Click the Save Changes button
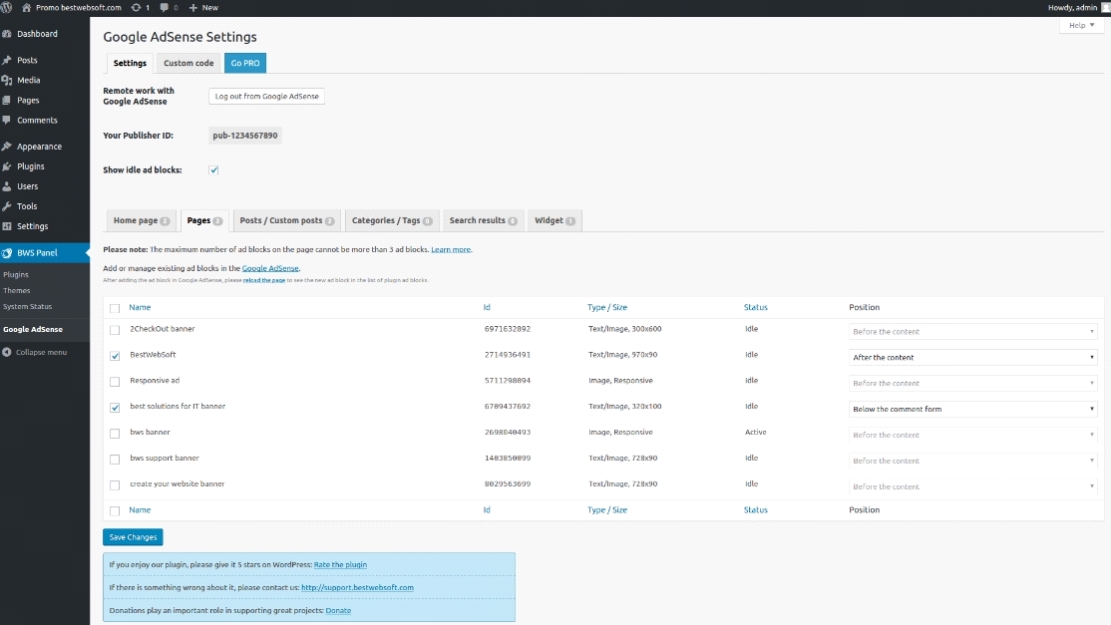The width and height of the screenshot is (1111, 625). click(x=132, y=537)
